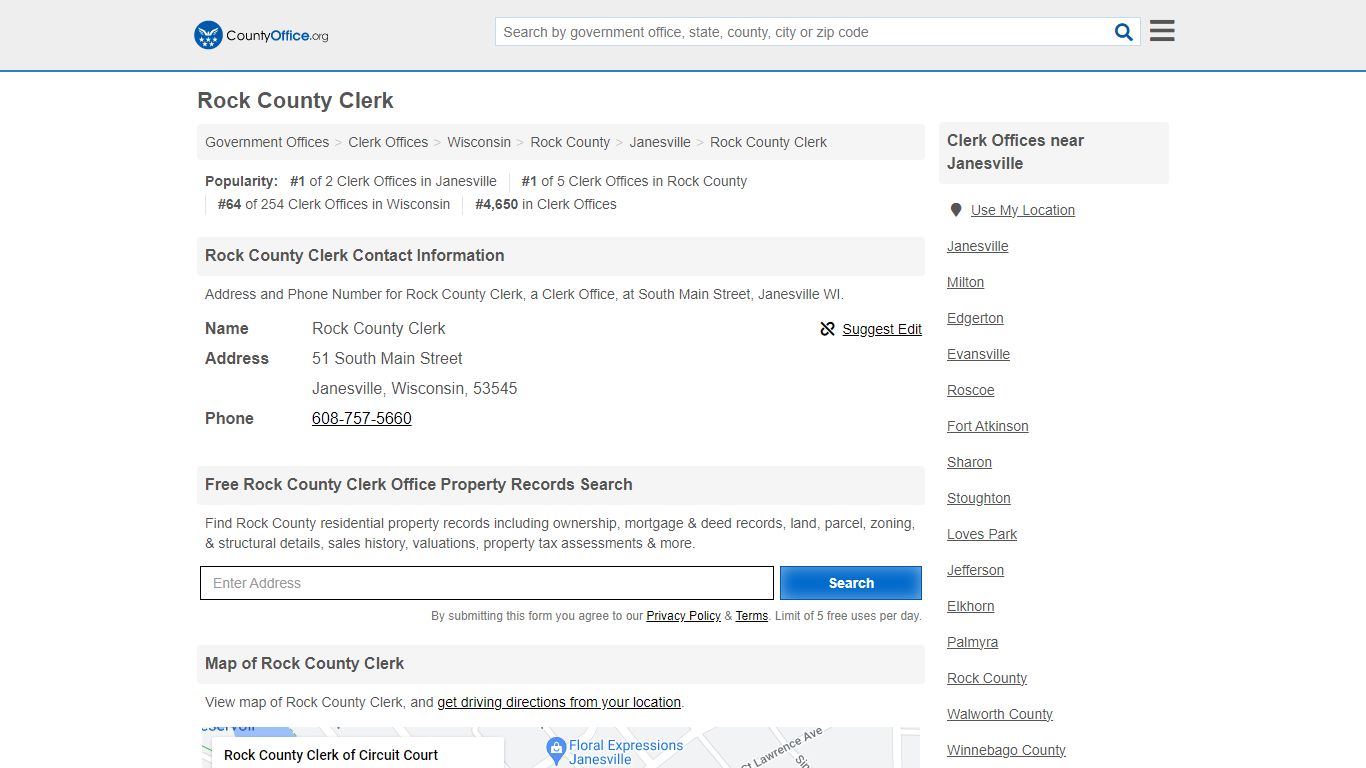Open Winnebago County link
The height and width of the screenshot is (768, 1366).
1007,750
